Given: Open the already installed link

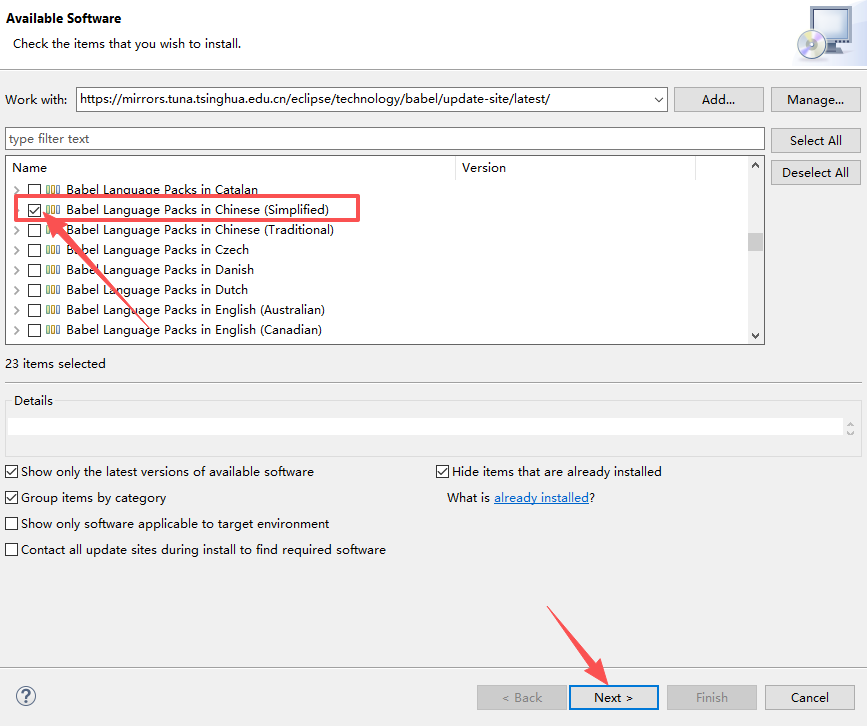Looking at the screenshot, I should tap(541, 498).
